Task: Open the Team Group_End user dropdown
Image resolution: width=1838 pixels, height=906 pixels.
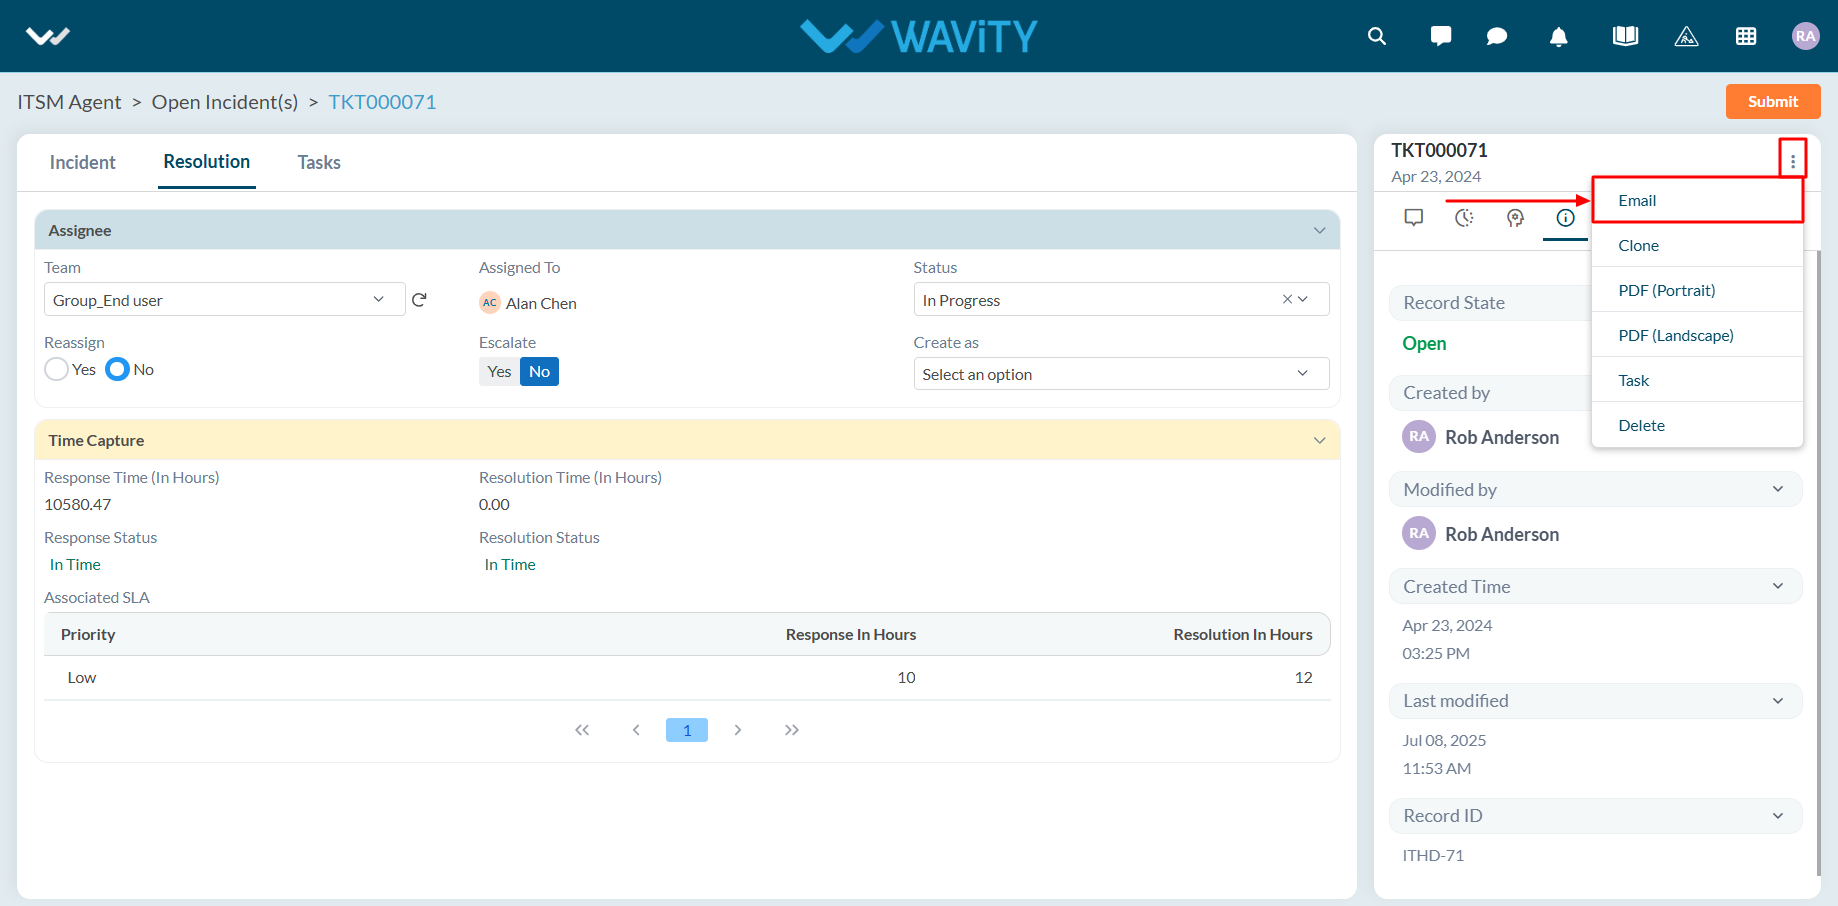Action: pyautogui.click(x=224, y=299)
